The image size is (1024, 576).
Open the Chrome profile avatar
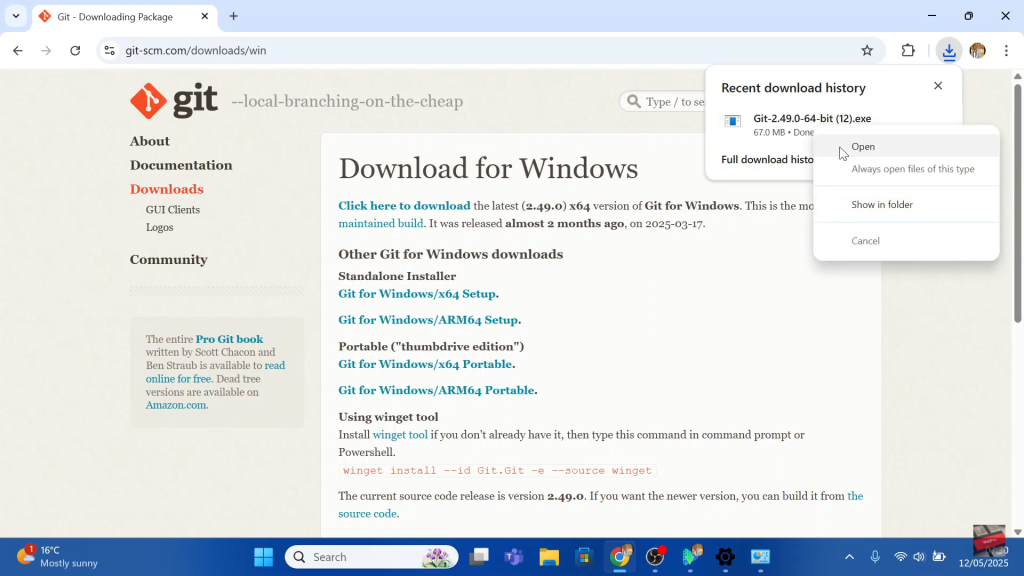point(978,50)
